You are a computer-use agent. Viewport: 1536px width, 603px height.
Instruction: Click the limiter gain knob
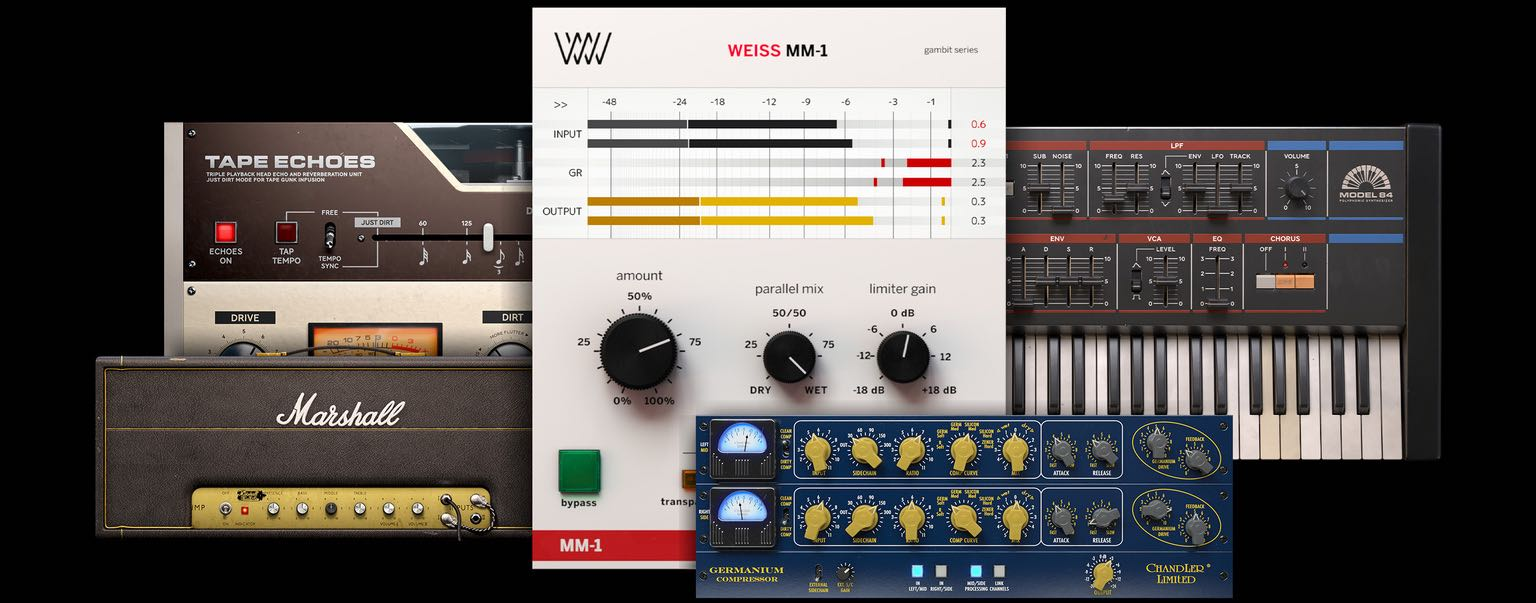point(904,356)
